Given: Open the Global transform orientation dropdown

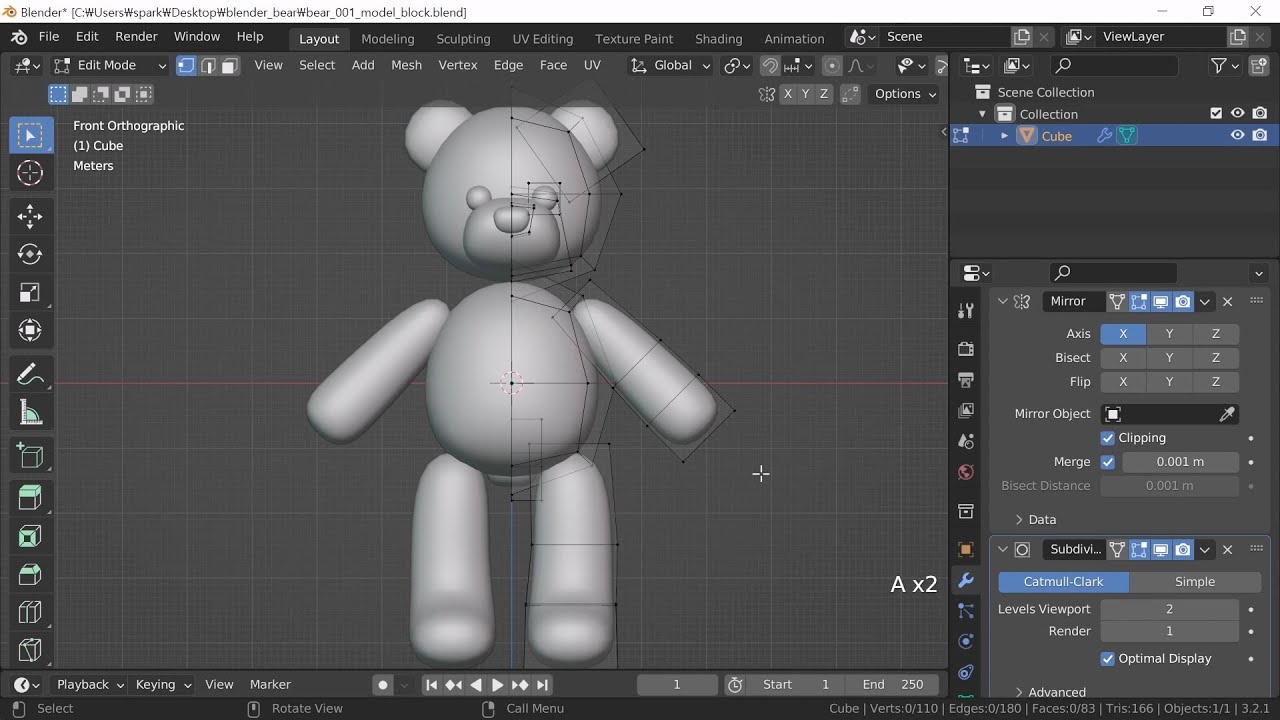Looking at the screenshot, I should (x=670, y=65).
